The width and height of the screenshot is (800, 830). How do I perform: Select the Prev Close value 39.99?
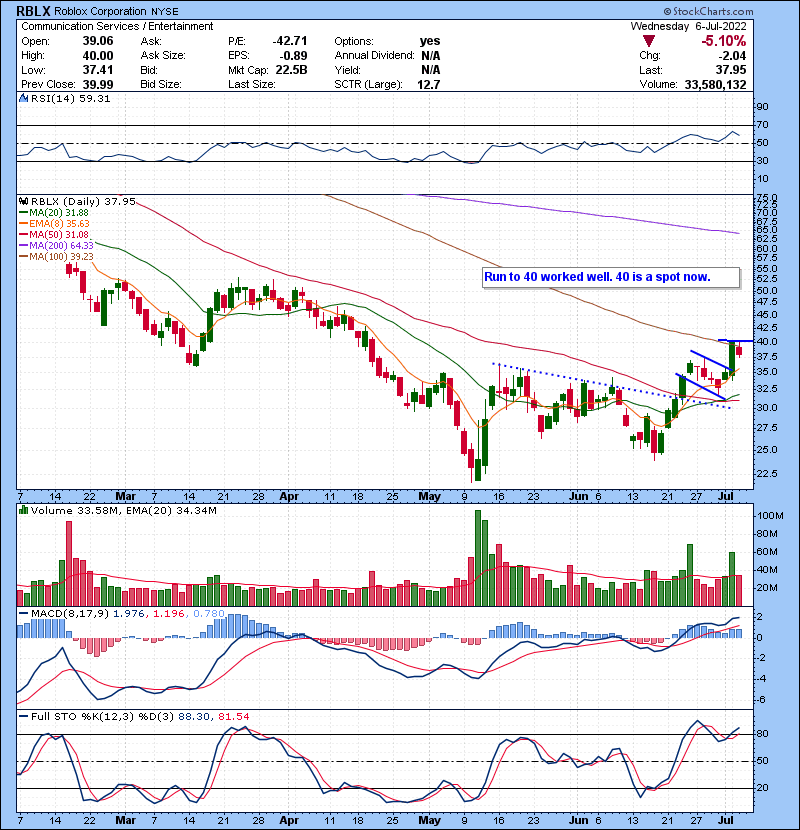[98, 84]
